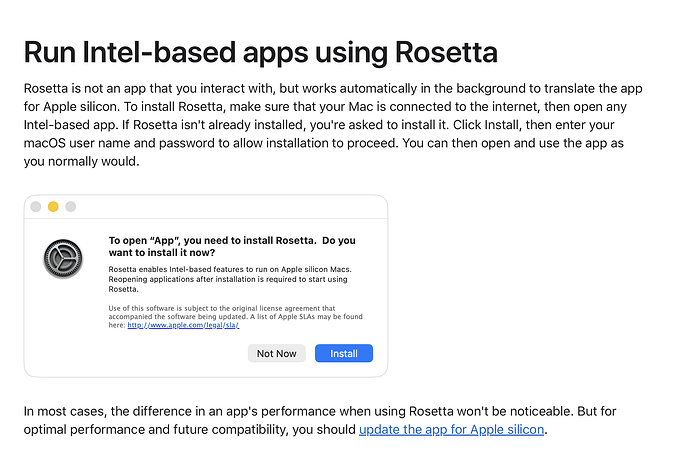690x468 pixels.
Task: Open the apple.com/legal/sla link in dialog
Action: (183, 325)
